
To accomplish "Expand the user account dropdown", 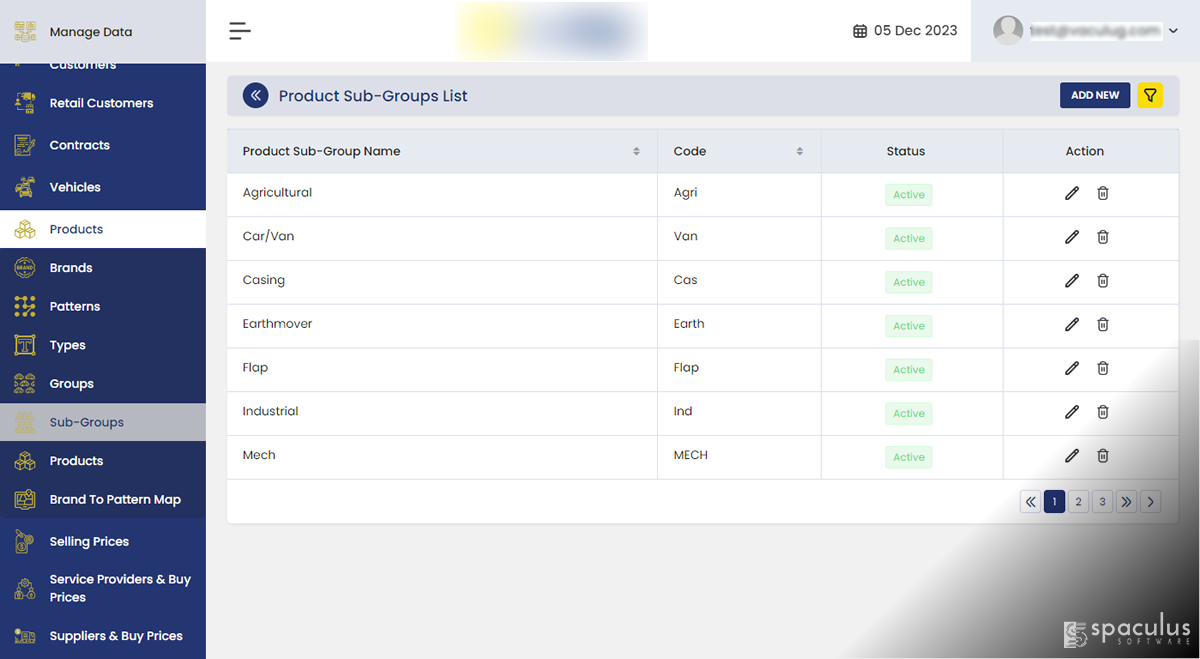I will click(1172, 32).
